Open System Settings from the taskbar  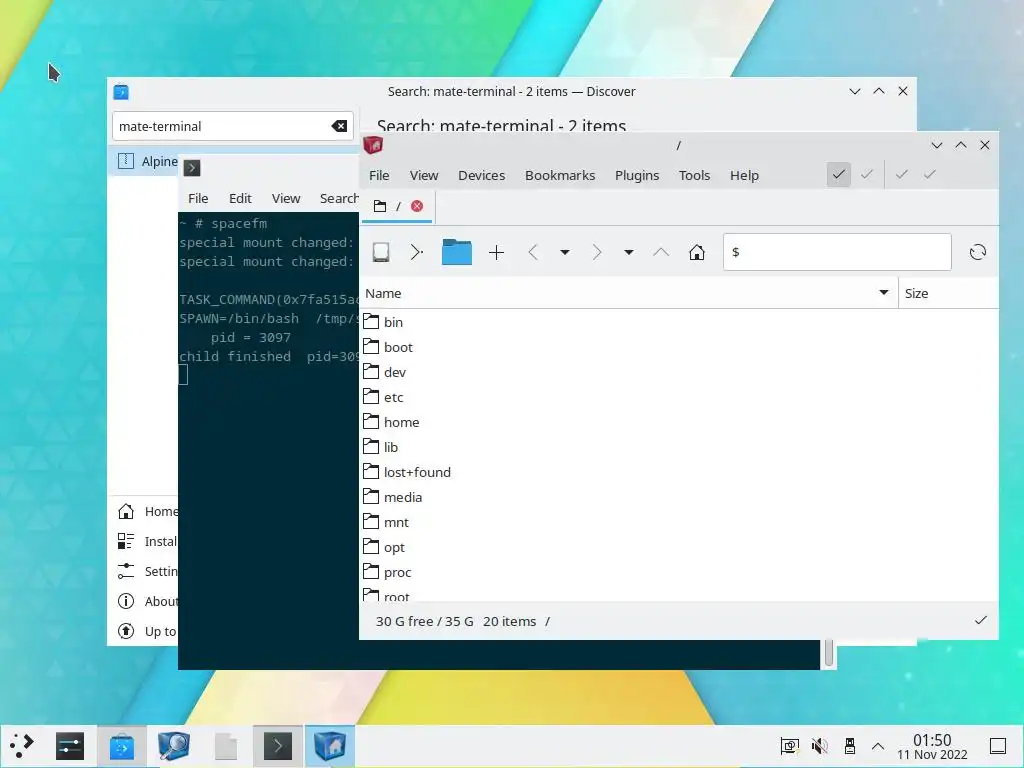coord(70,746)
